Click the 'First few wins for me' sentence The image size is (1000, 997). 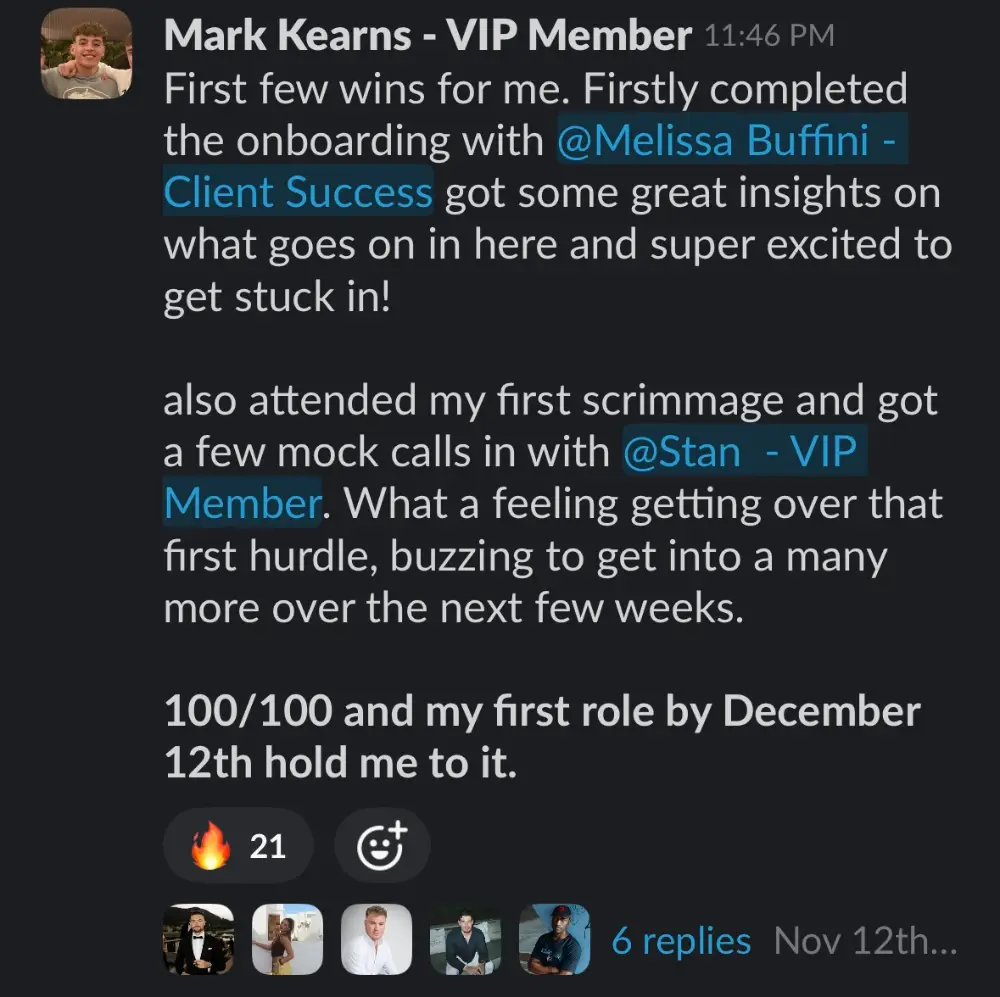pos(368,89)
